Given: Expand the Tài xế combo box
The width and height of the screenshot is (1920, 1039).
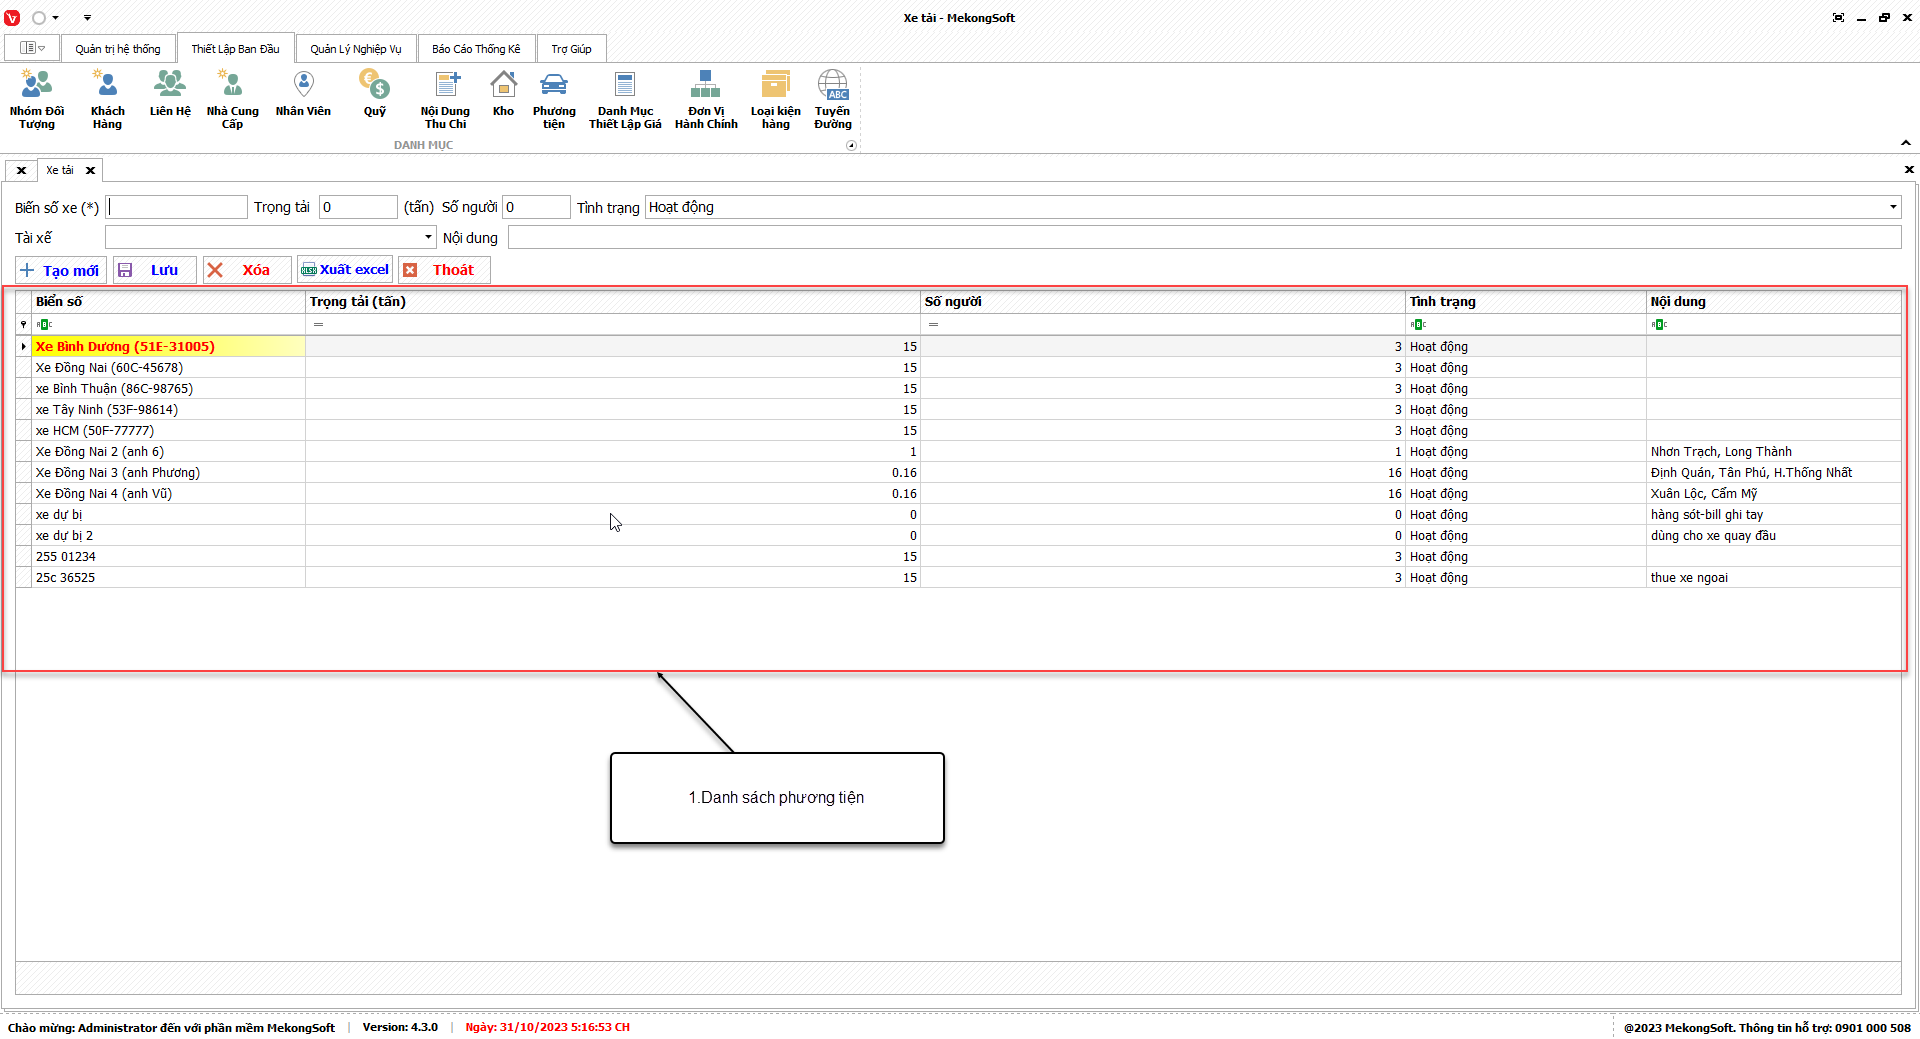Looking at the screenshot, I should (x=428, y=237).
